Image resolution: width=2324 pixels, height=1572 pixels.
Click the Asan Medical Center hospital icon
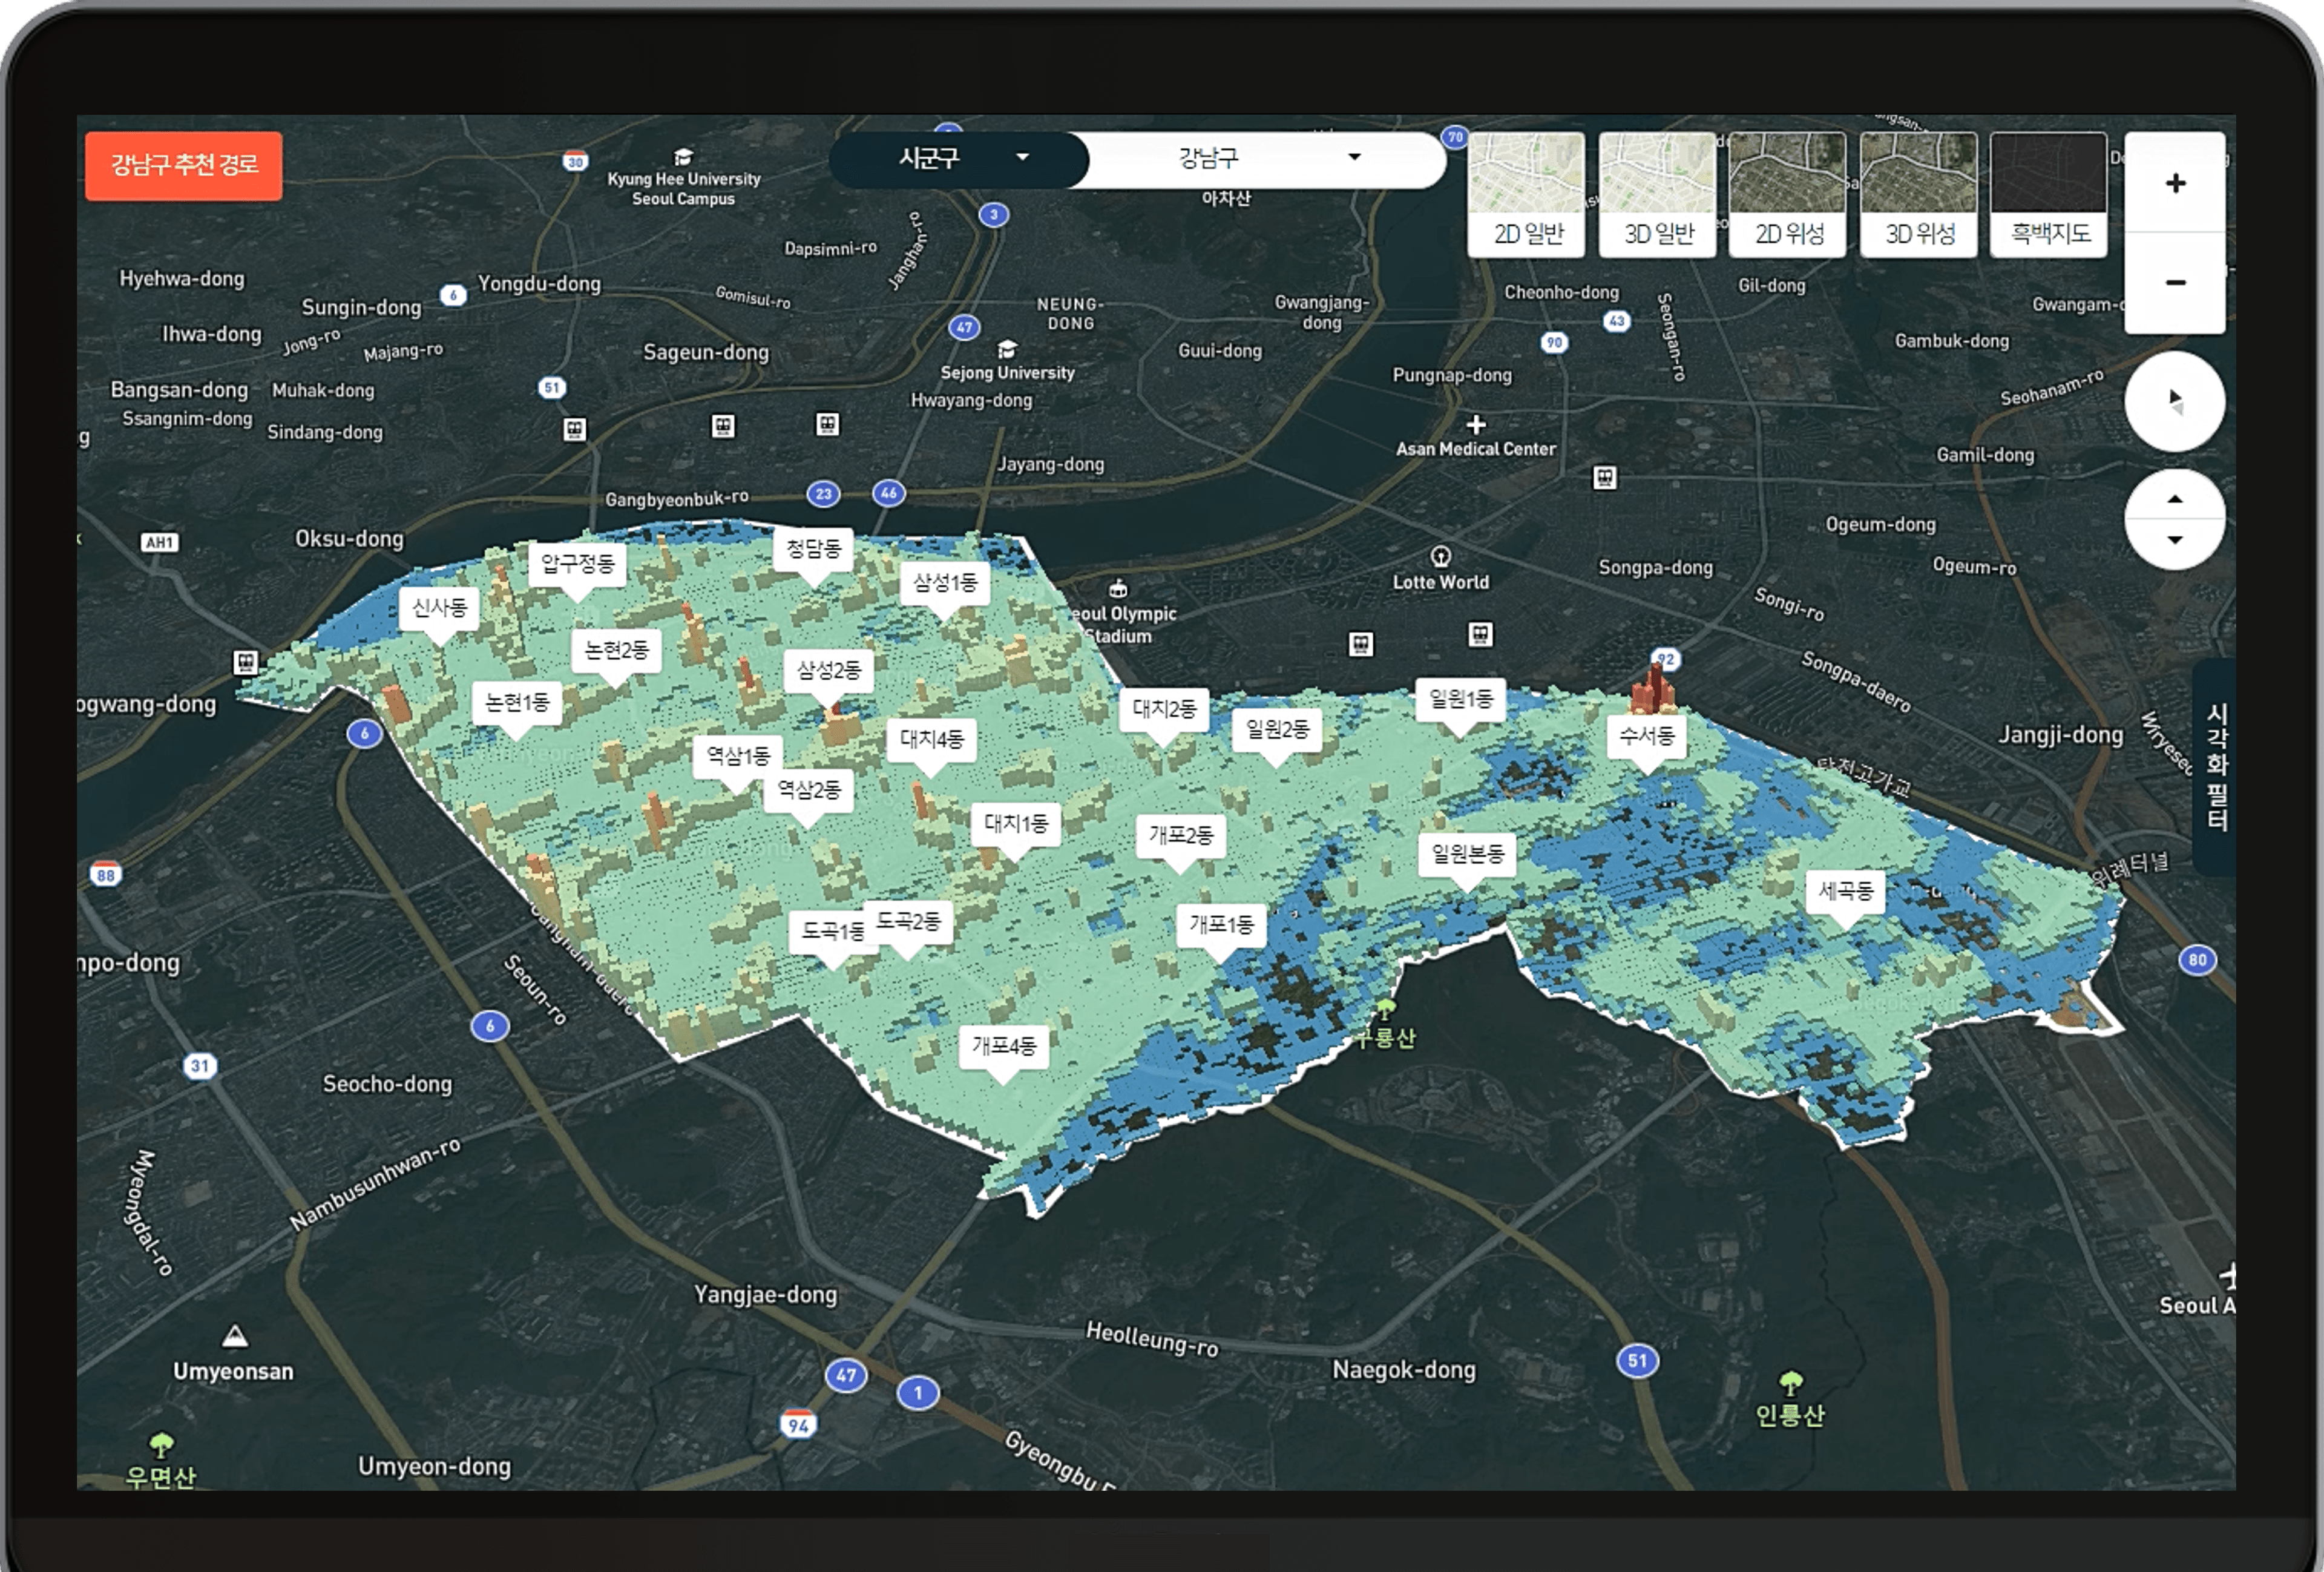point(1476,424)
